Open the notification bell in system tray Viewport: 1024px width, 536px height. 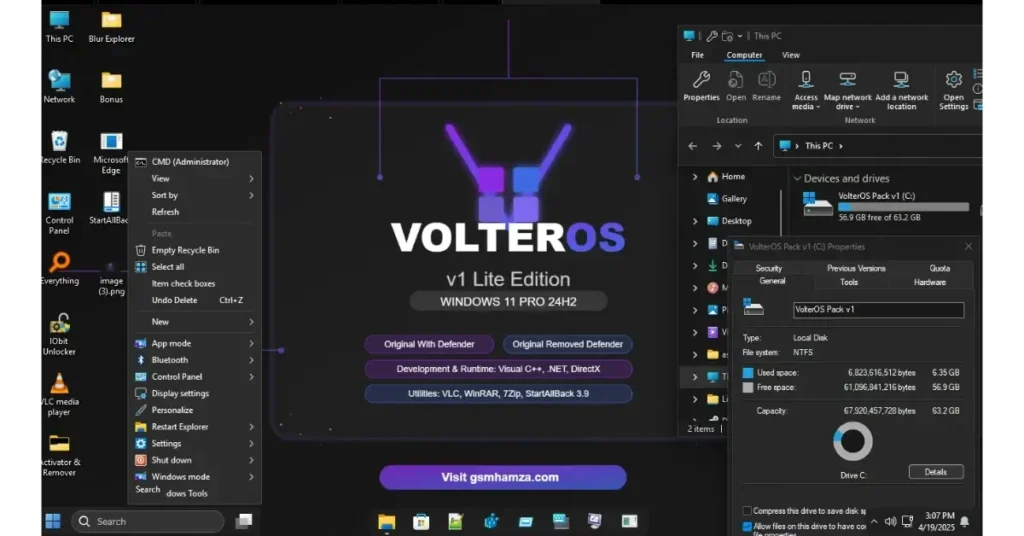[x=965, y=522]
